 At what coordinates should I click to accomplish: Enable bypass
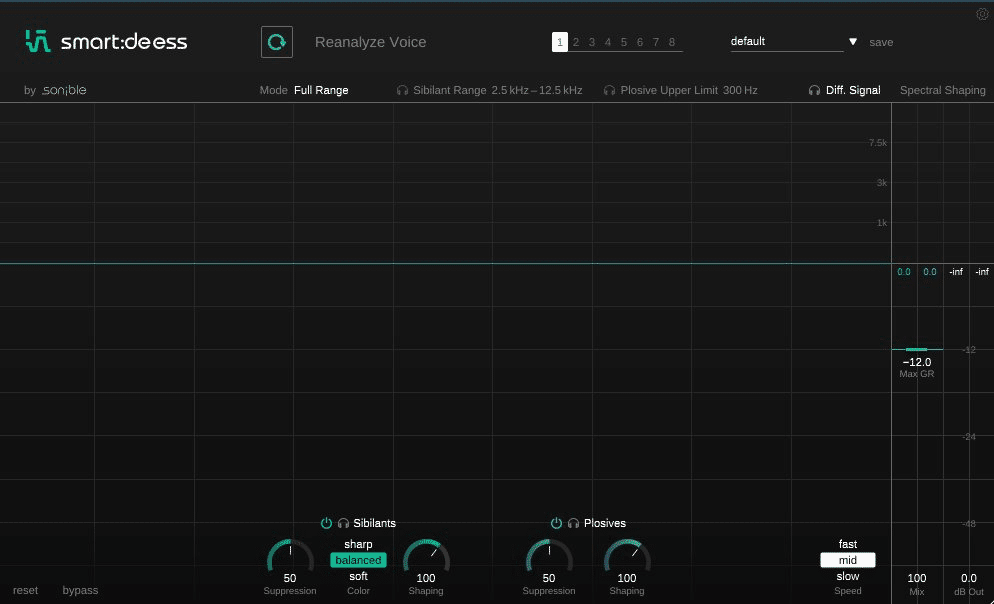(80, 590)
